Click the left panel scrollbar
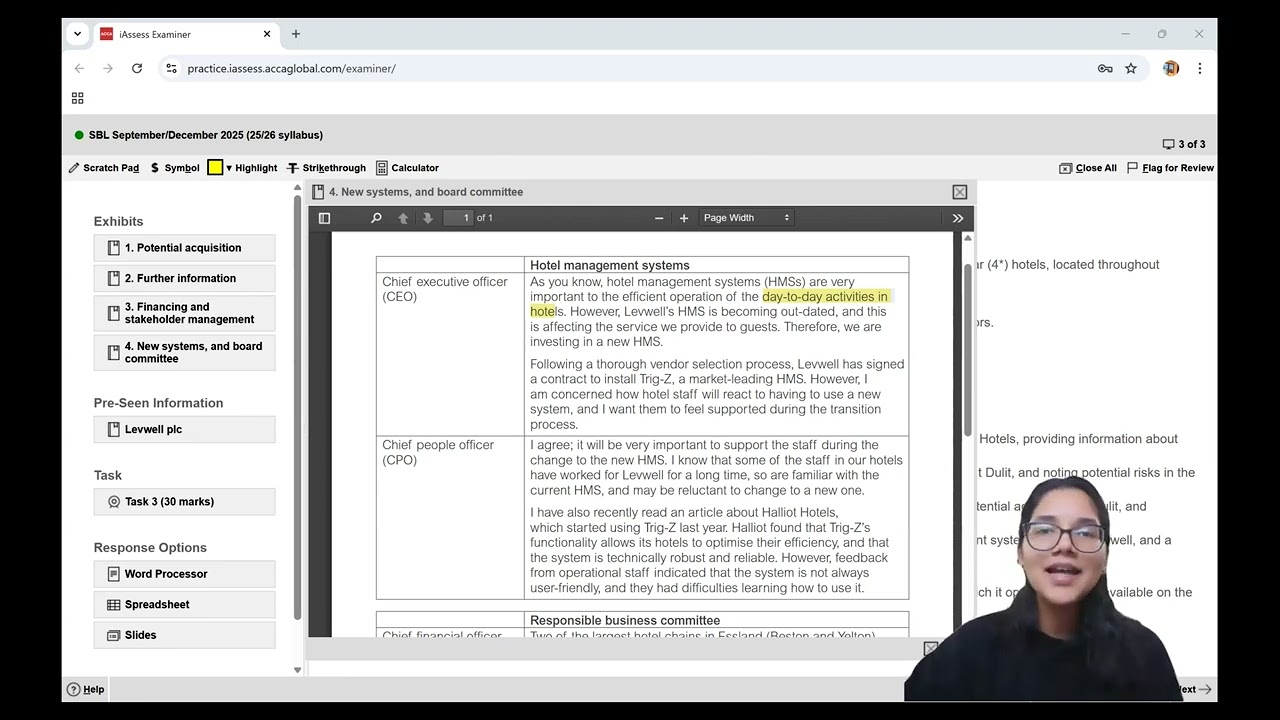This screenshot has width=1280, height=720. (x=297, y=408)
